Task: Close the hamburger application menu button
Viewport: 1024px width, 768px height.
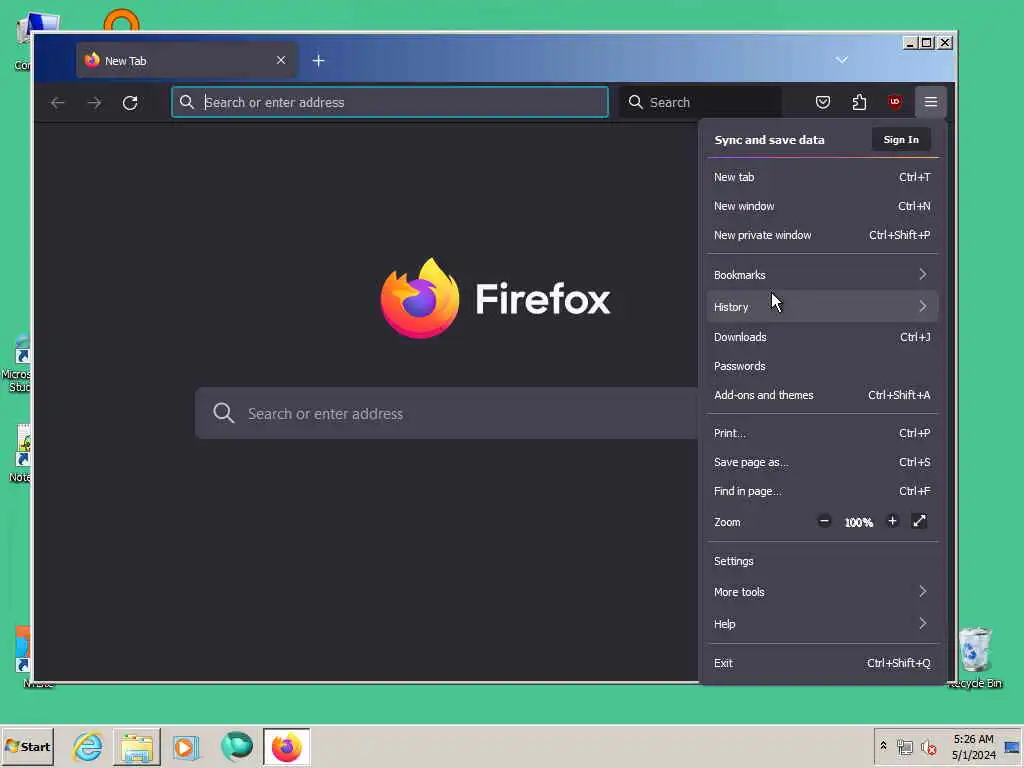Action: pyautogui.click(x=931, y=102)
